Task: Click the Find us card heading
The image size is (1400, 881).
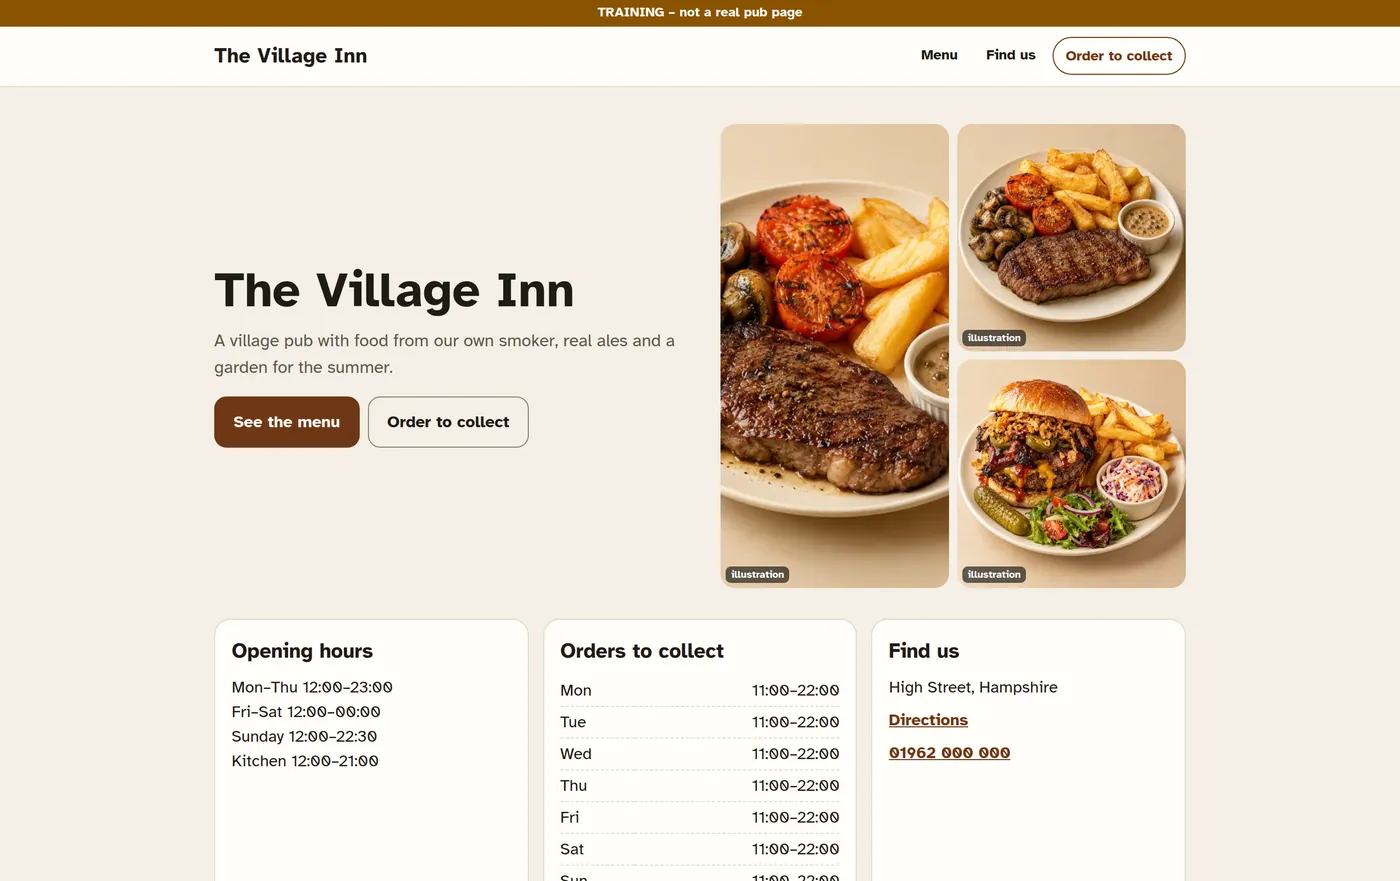Action: coord(924,651)
